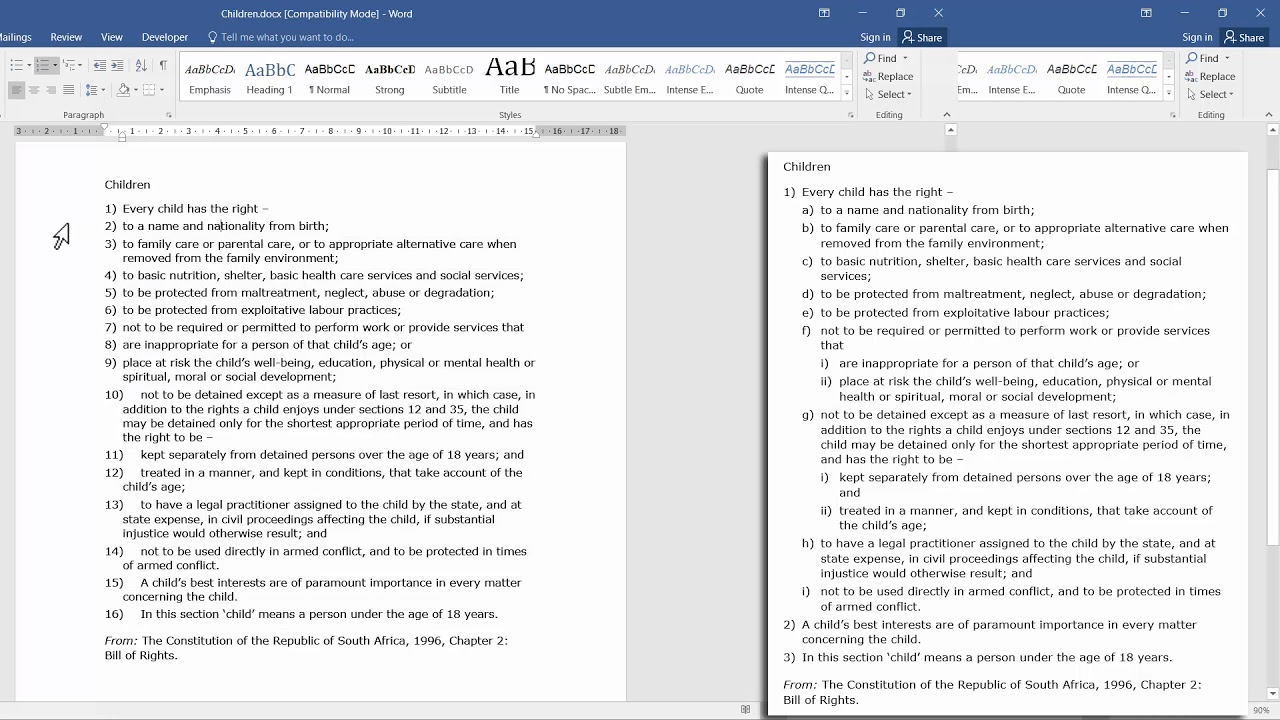
Task: Open the Find dropdown arrow in left window
Action: [905, 58]
